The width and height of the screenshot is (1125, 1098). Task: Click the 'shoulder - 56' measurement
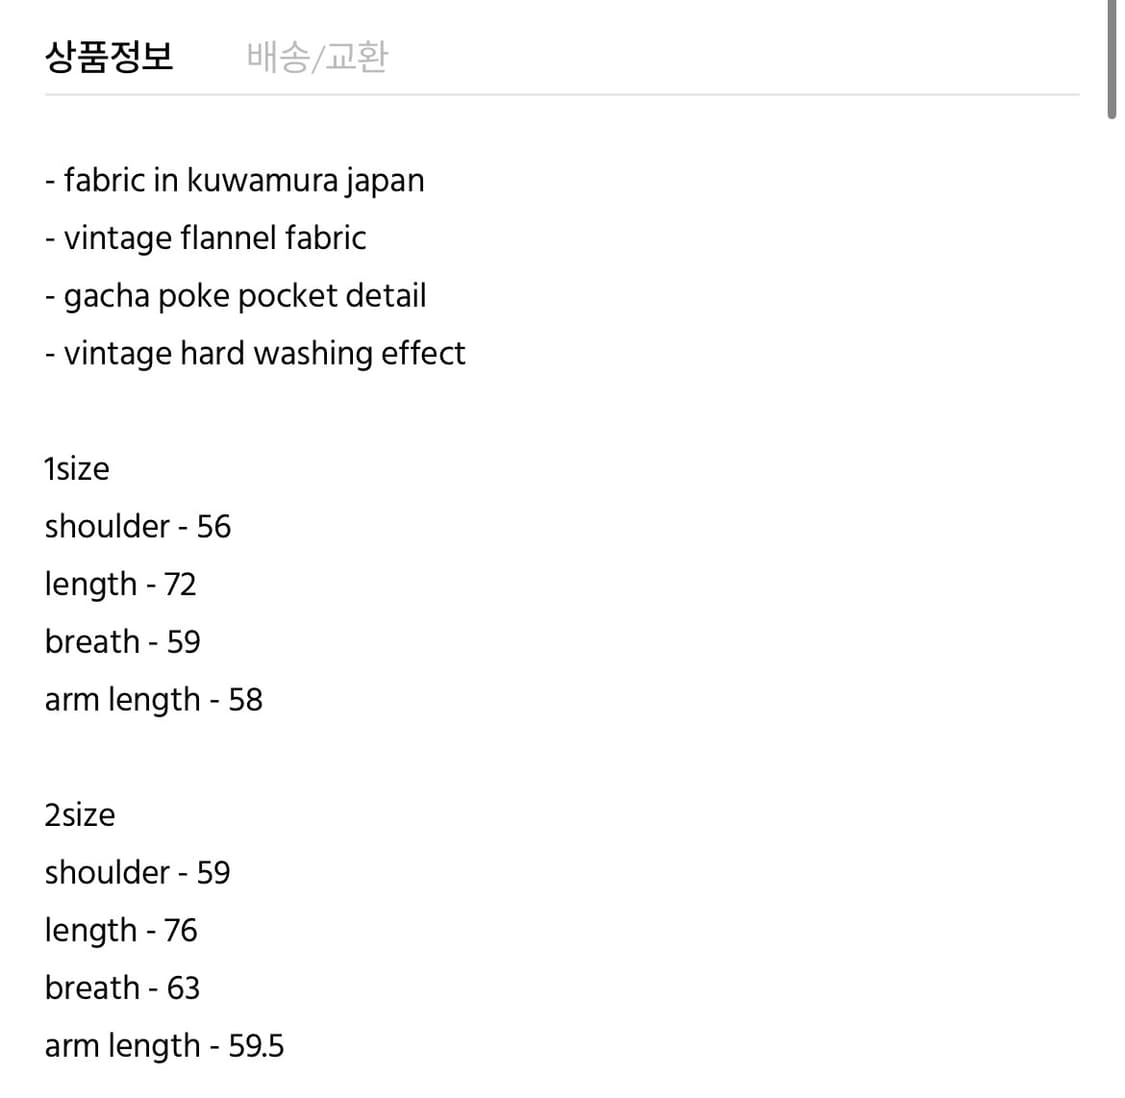(x=138, y=526)
